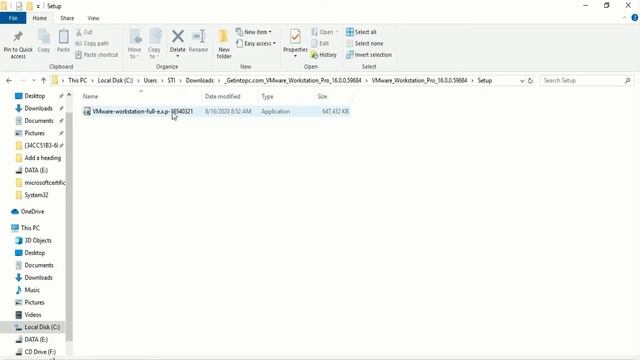This screenshot has width=640, height=360.
Task: Click VMware_Workstation_Pro_16.0.0.59684 breadcrumb segment
Action: tap(419, 81)
